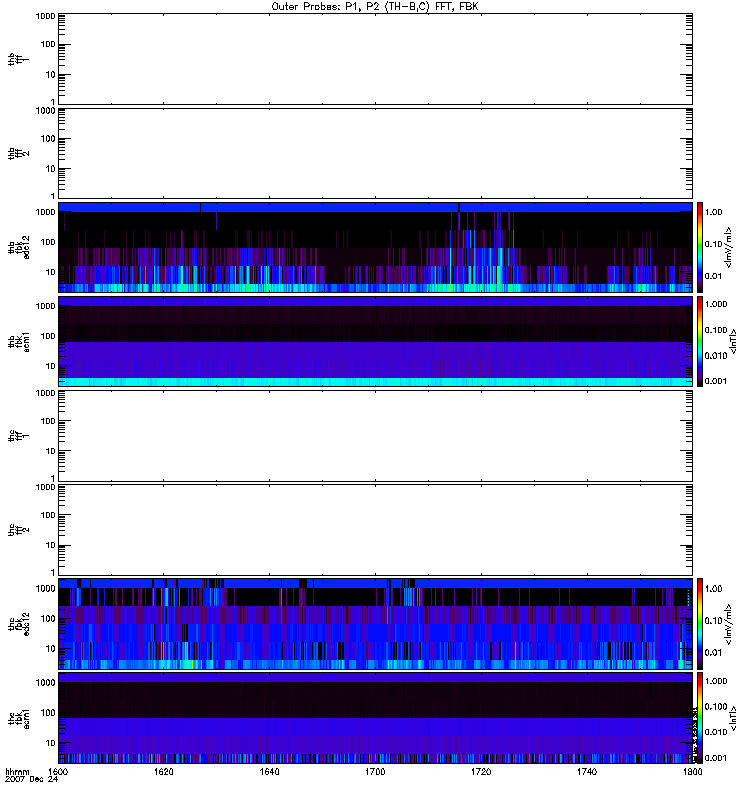Click '0.001' on thc scm1 color bar
The height and width of the screenshot is (800, 750).
coord(716,758)
